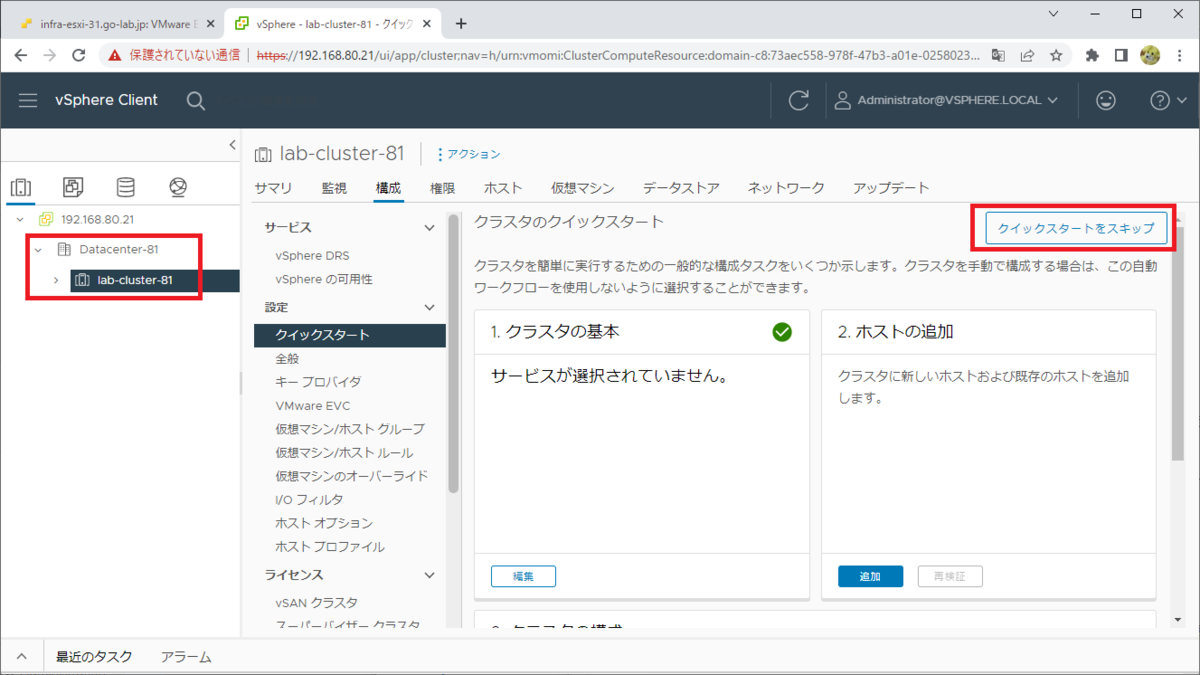This screenshot has width=1200, height=675.
Task: Select Networking inventory icon
Action: 177,187
